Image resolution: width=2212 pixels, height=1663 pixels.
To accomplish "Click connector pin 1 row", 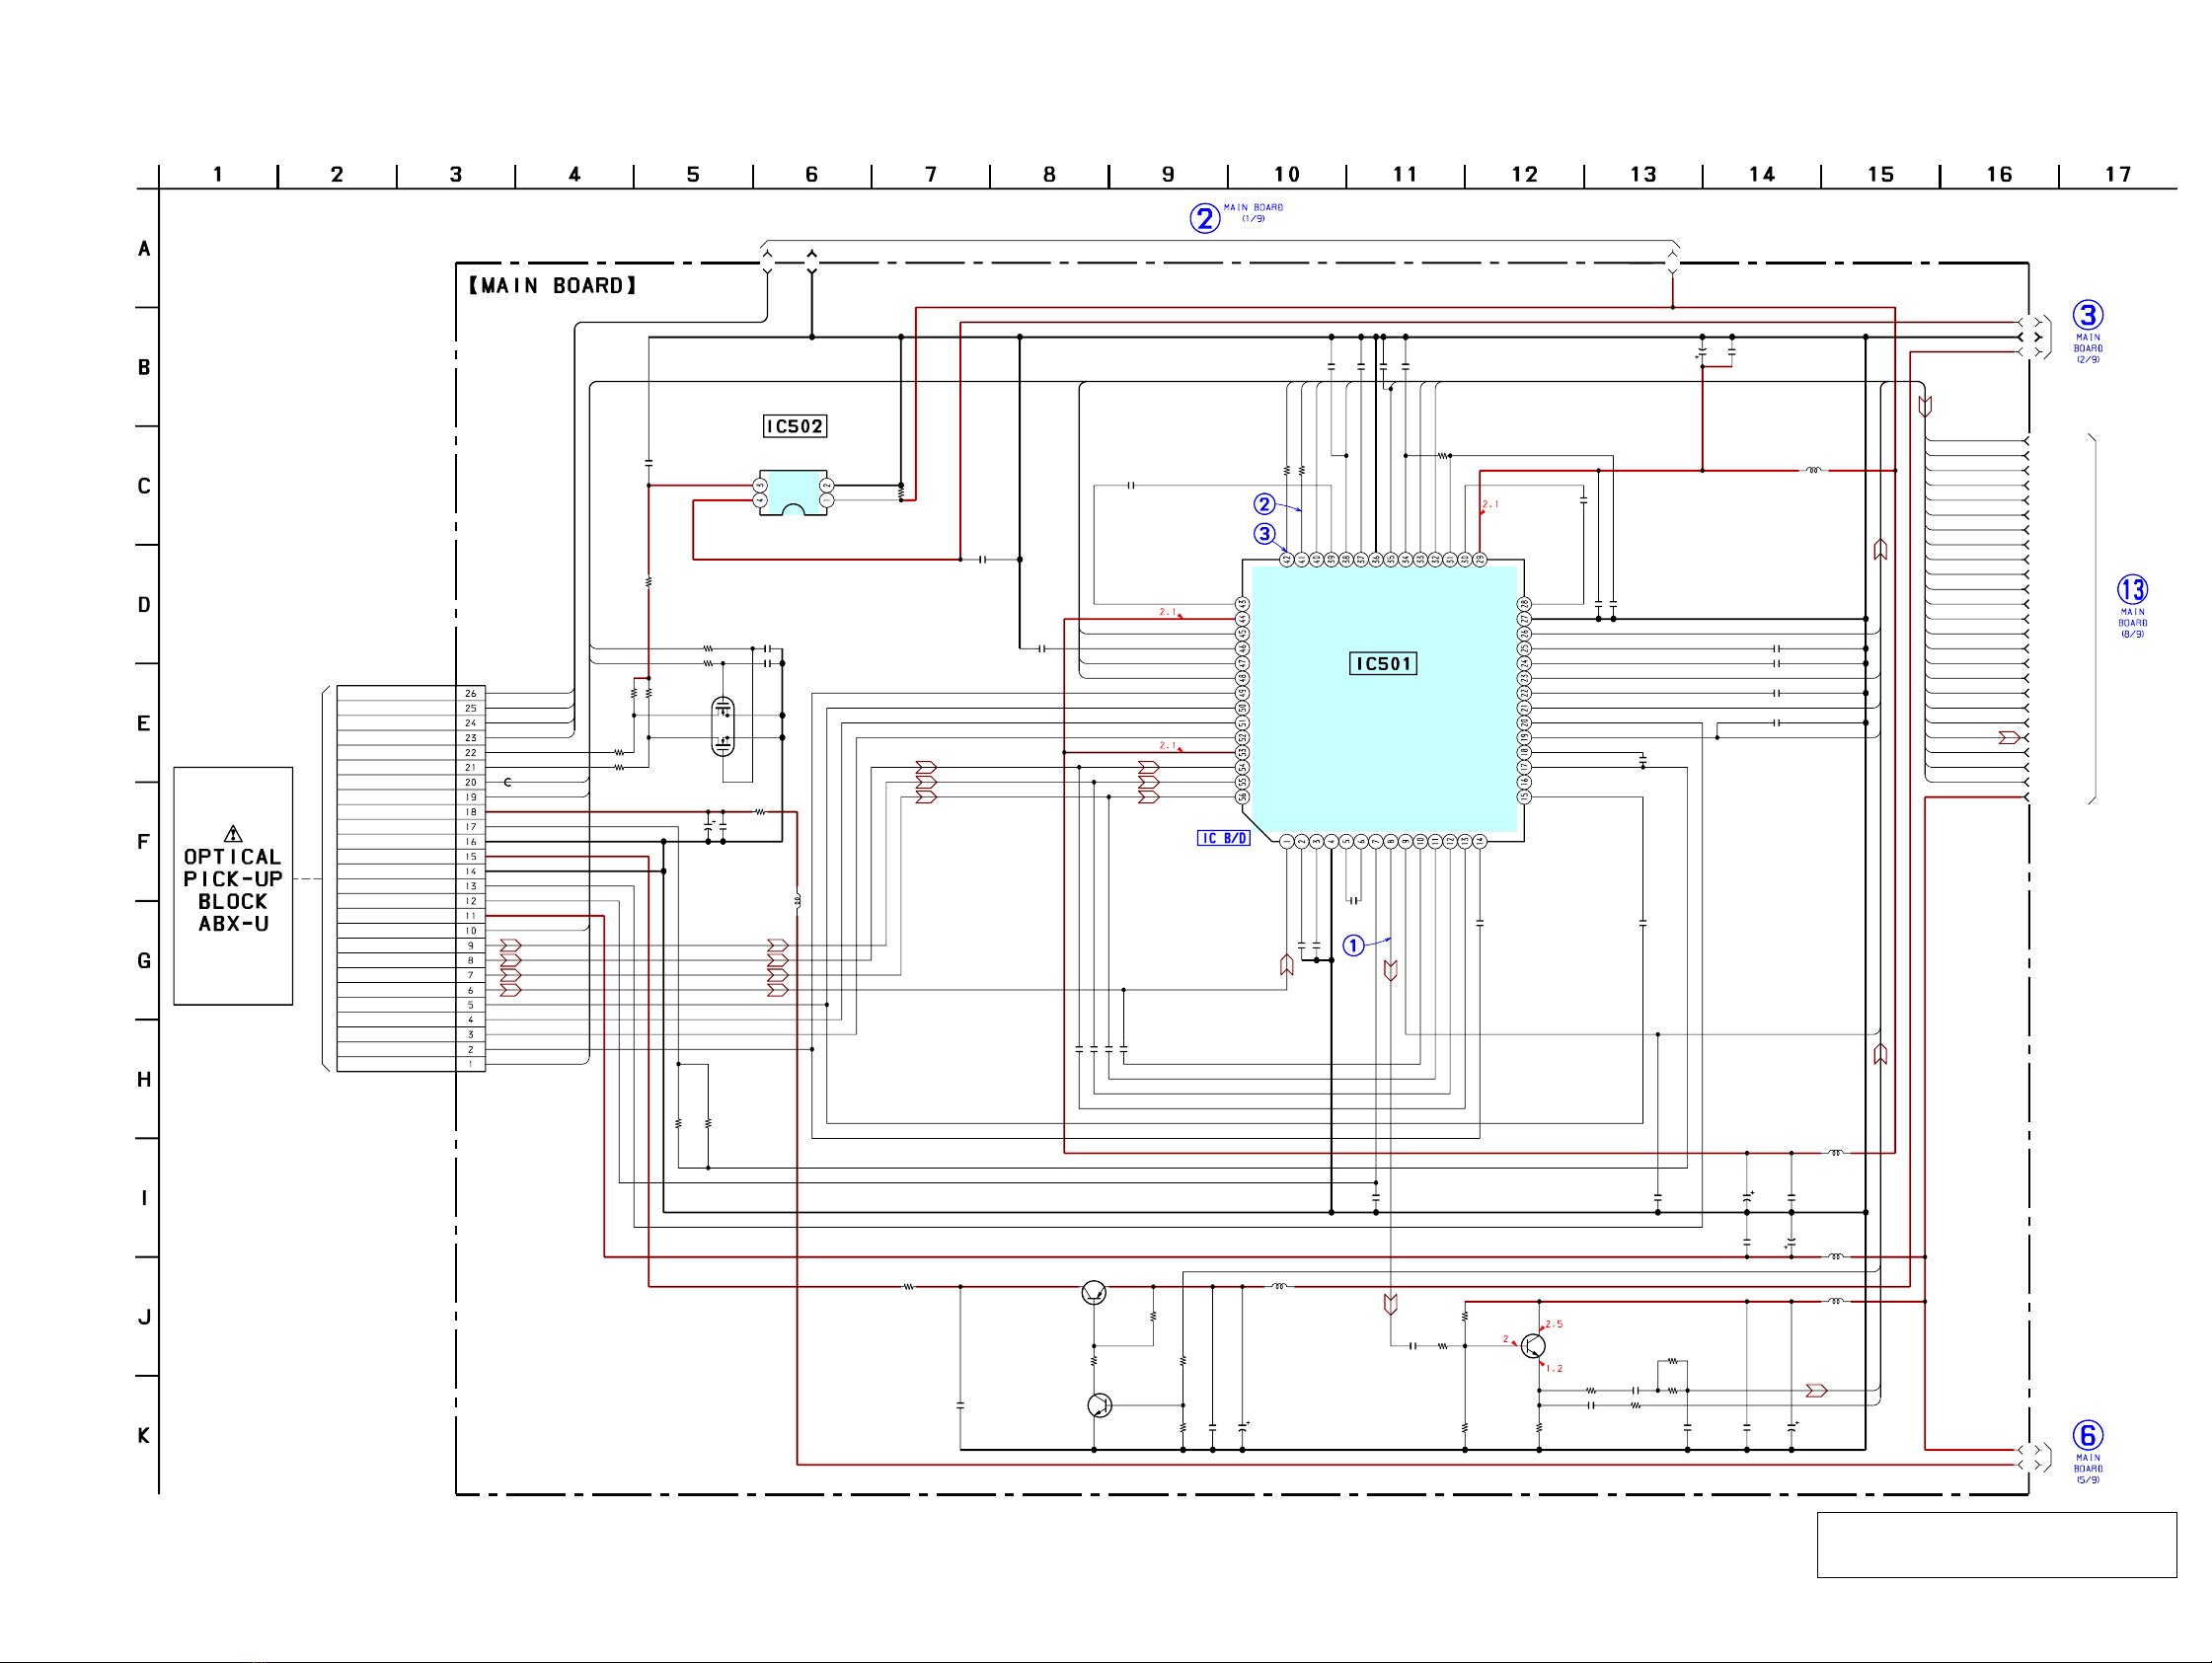I will [411, 1064].
